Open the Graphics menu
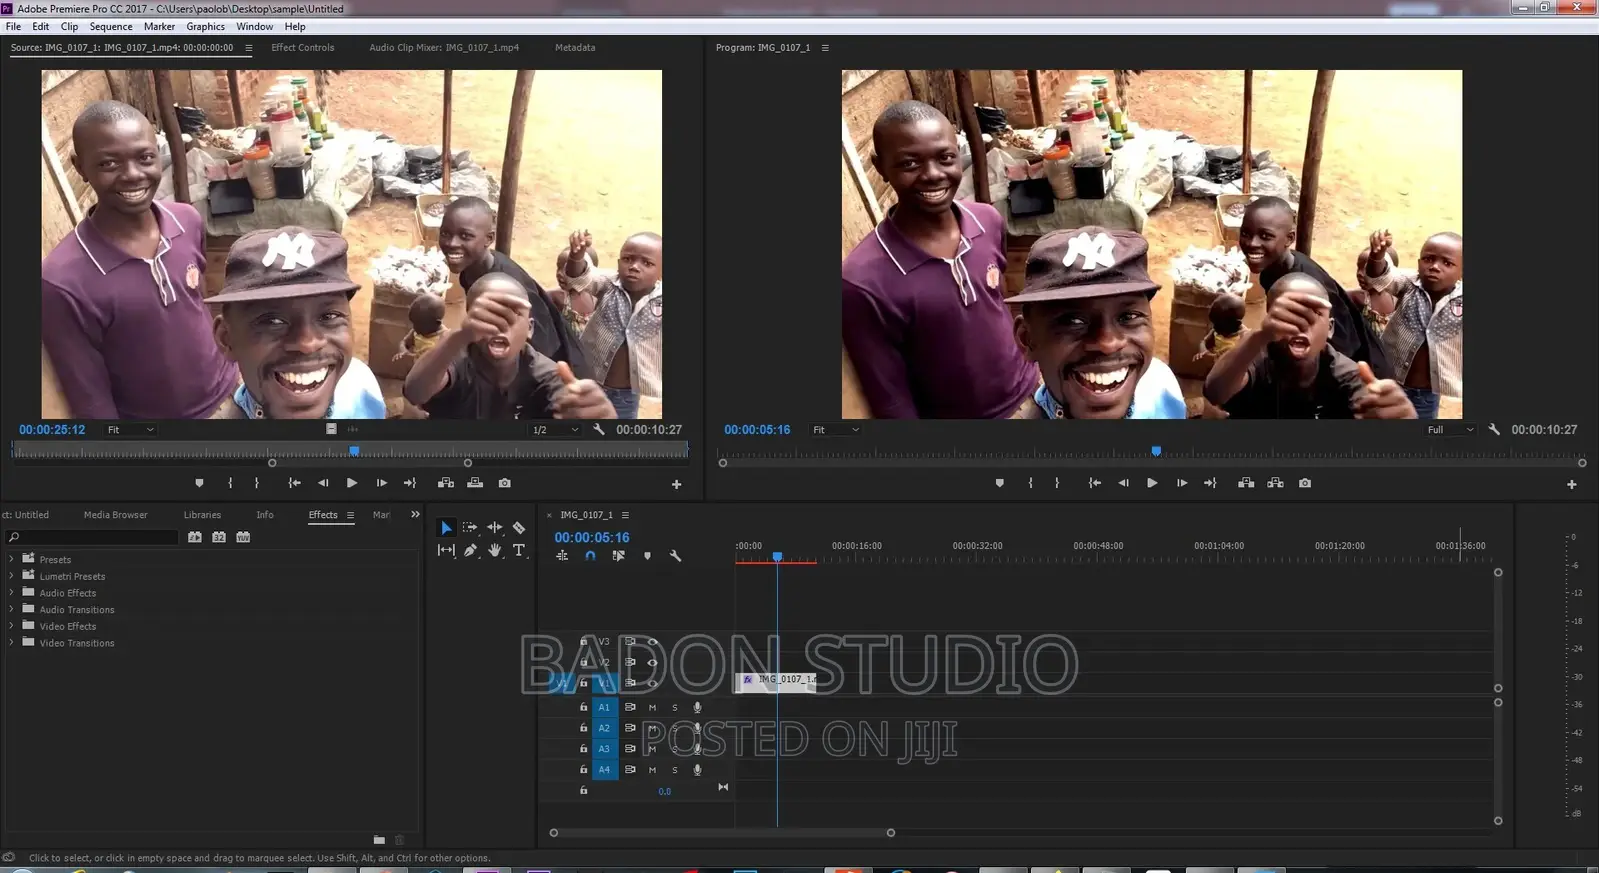This screenshot has height=873, width=1599. click(205, 27)
